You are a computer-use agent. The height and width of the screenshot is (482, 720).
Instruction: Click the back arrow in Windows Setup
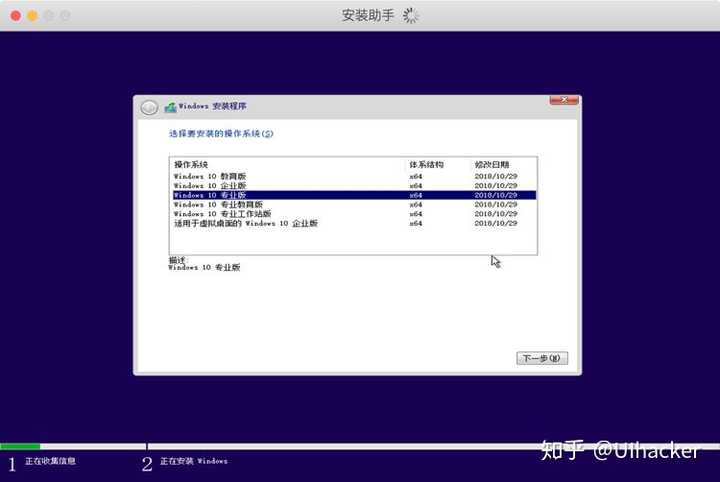(149, 107)
